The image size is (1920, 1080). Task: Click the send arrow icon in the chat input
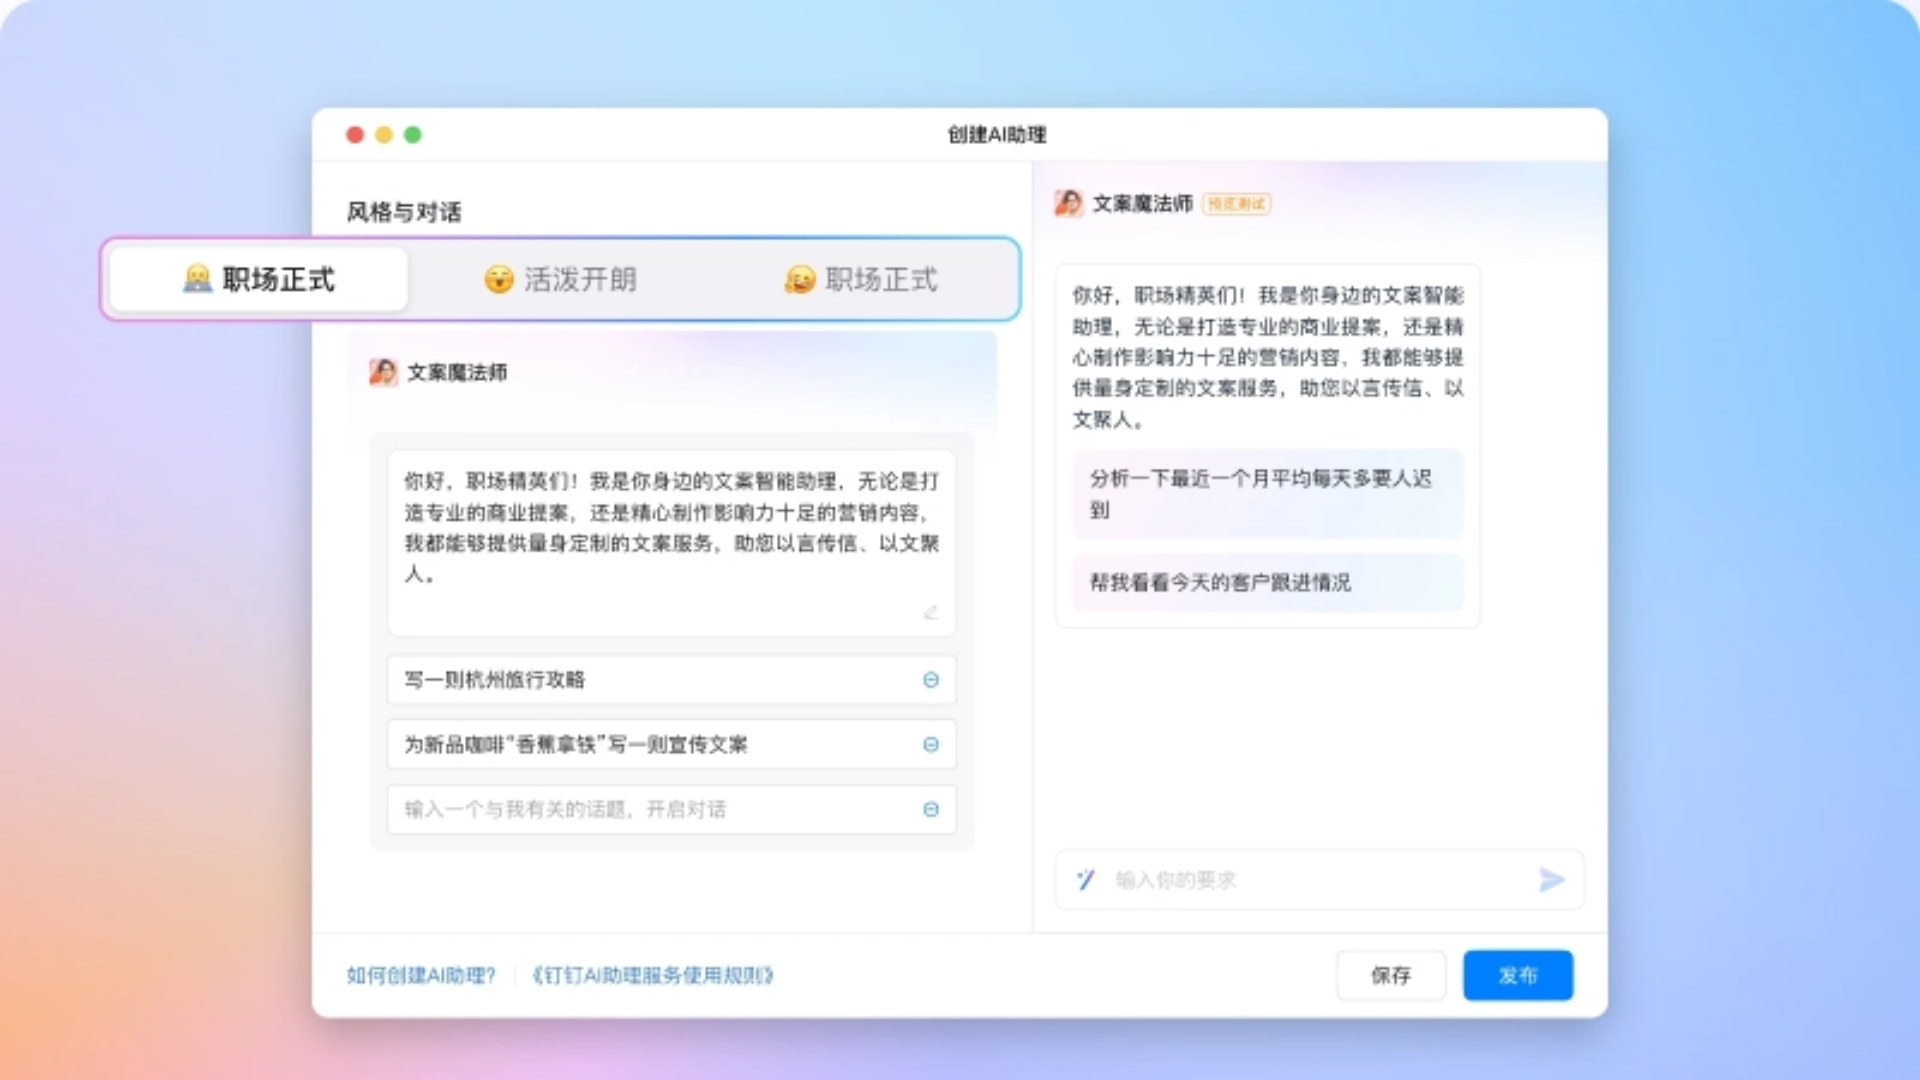pyautogui.click(x=1551, y=880)
